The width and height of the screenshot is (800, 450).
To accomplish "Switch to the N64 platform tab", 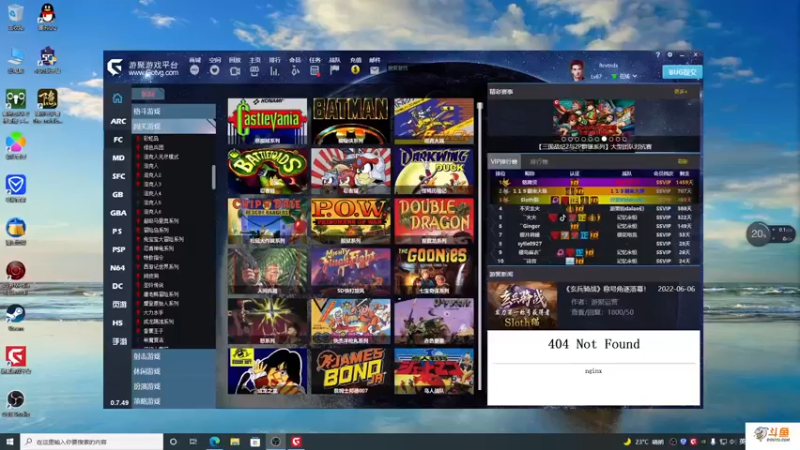I will click(118, 268).
